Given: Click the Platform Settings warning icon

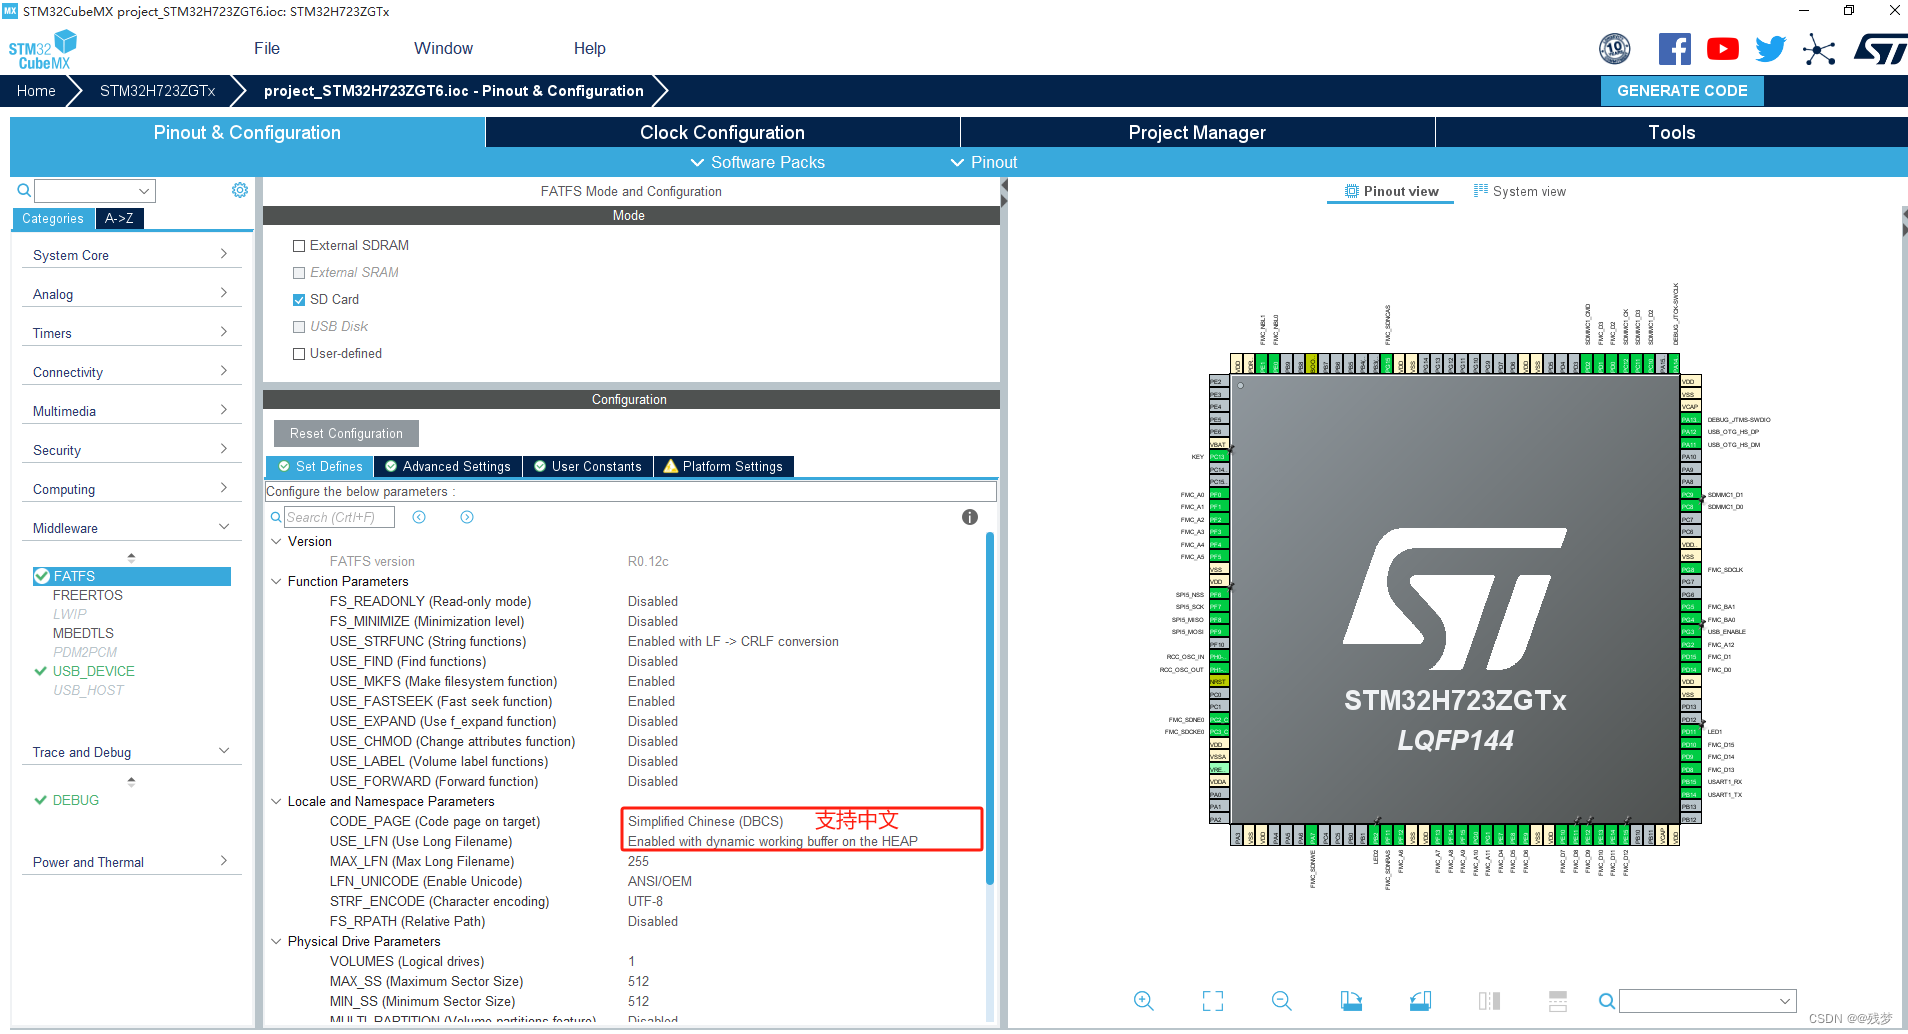Looking at the screenshot, I should [x=671, y=466].
